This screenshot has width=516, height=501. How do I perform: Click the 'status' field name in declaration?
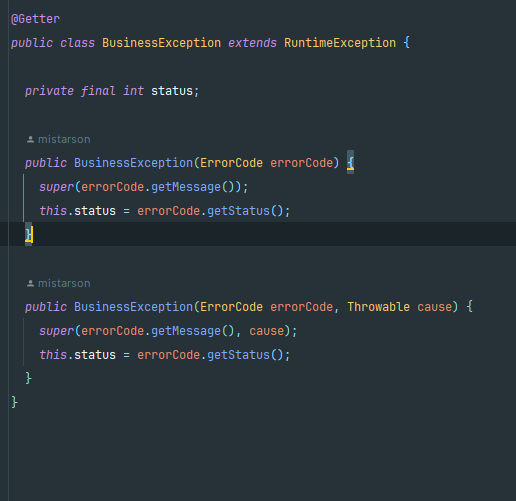(x=172, y=91)
